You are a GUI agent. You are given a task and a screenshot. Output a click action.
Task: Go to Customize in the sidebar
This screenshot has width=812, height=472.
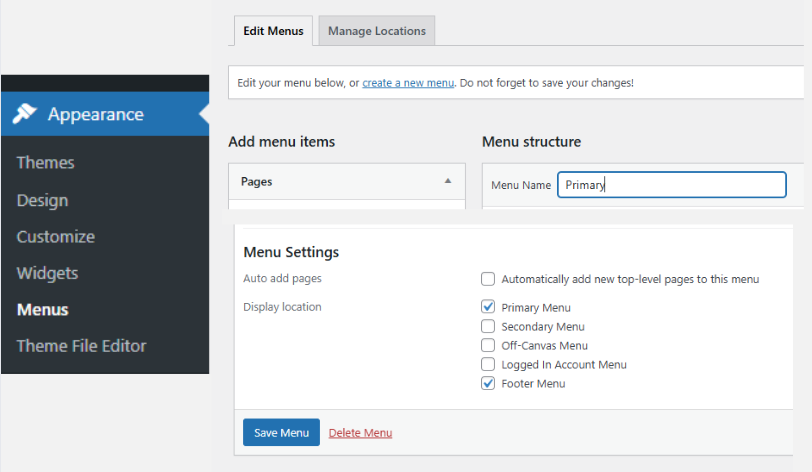[56, 237]
